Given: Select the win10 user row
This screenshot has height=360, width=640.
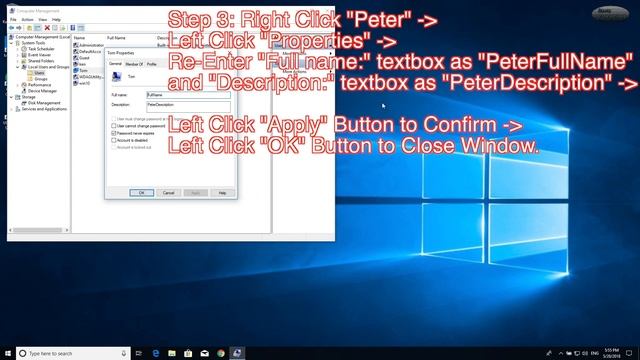Looking at the screenshot, I should [x=82, y=83].
